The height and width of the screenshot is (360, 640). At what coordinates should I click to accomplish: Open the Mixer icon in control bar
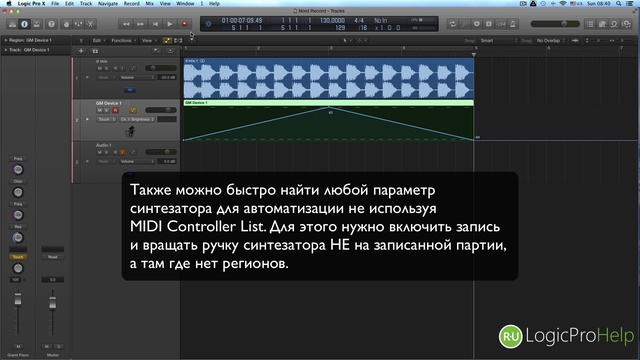78,24
